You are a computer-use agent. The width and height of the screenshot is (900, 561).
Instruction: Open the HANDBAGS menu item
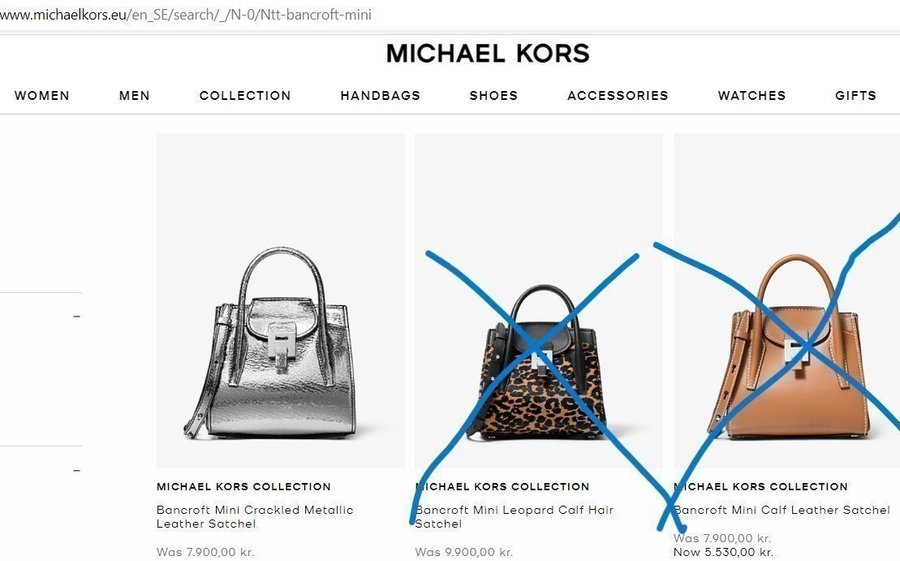[x=380, y=95]
